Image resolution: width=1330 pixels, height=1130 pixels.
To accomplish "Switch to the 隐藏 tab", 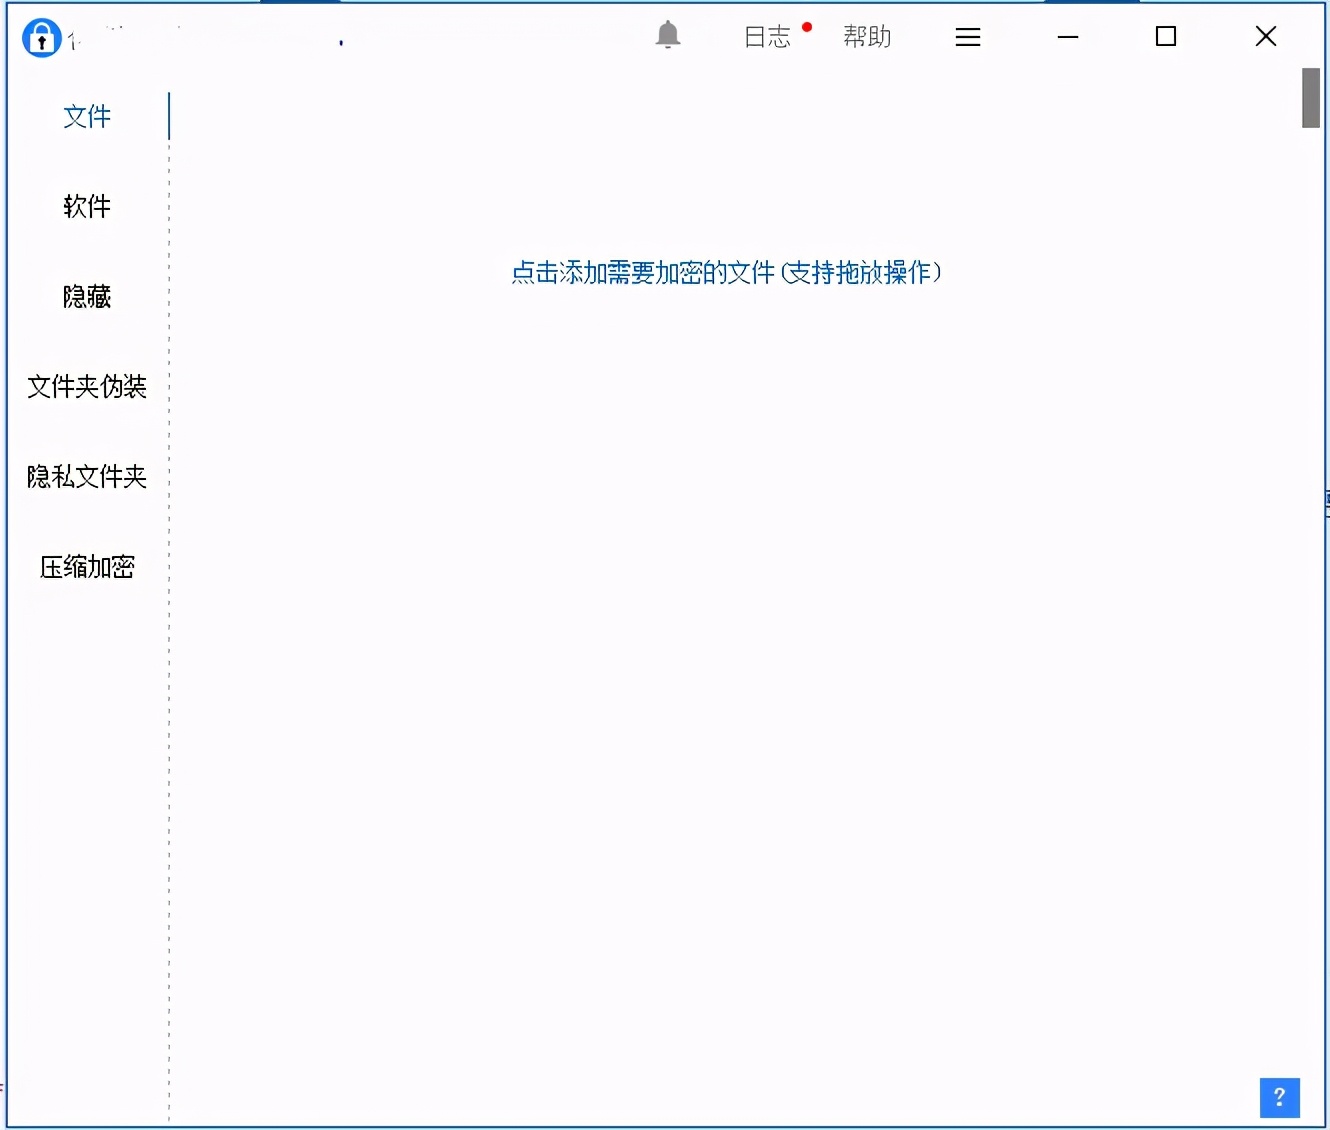I will tap(87, 296).
